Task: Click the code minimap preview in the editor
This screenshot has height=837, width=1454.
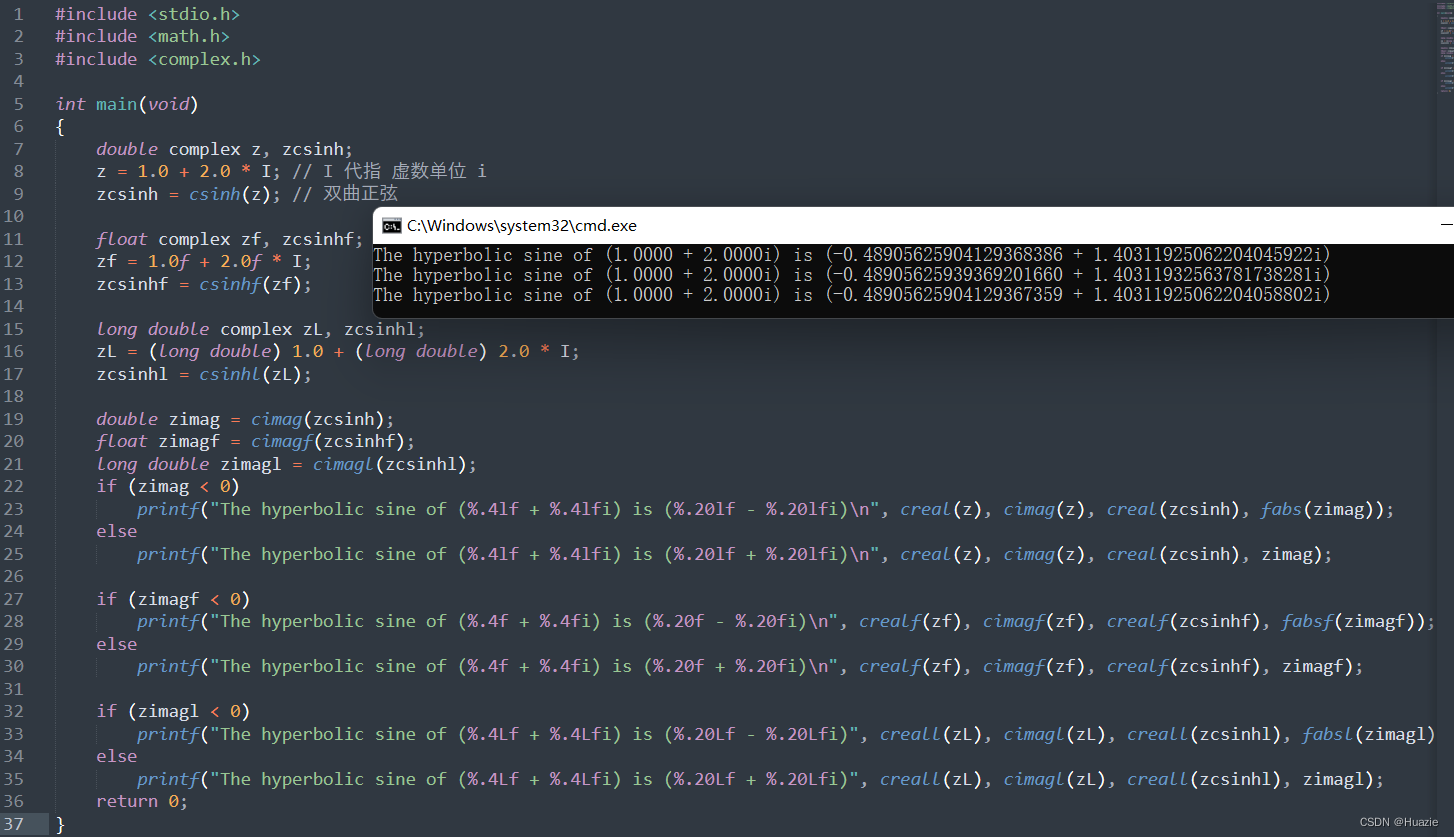Action: point(1446,48)
